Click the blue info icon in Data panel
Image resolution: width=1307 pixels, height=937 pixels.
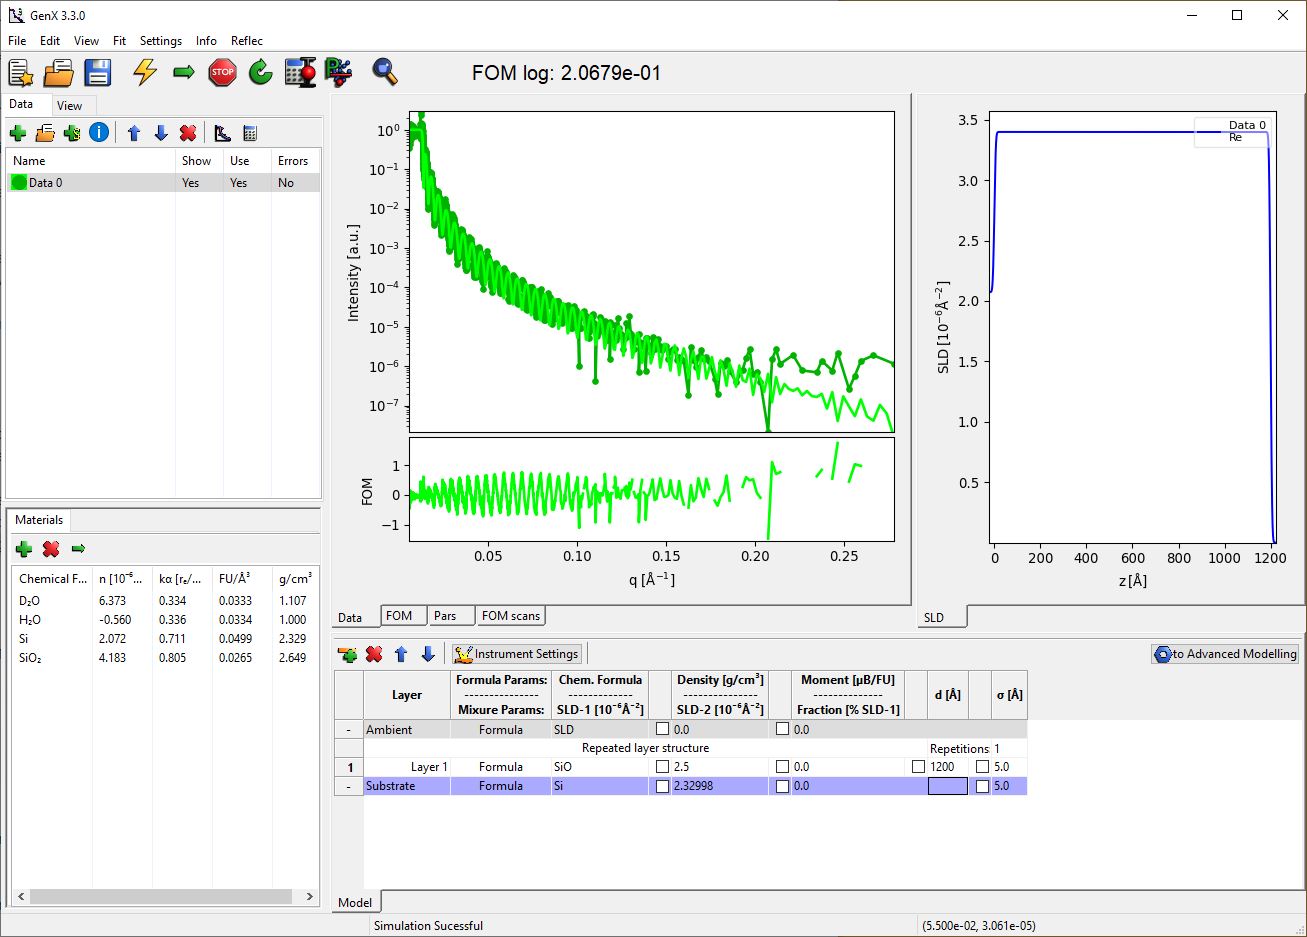pos(99,132)
